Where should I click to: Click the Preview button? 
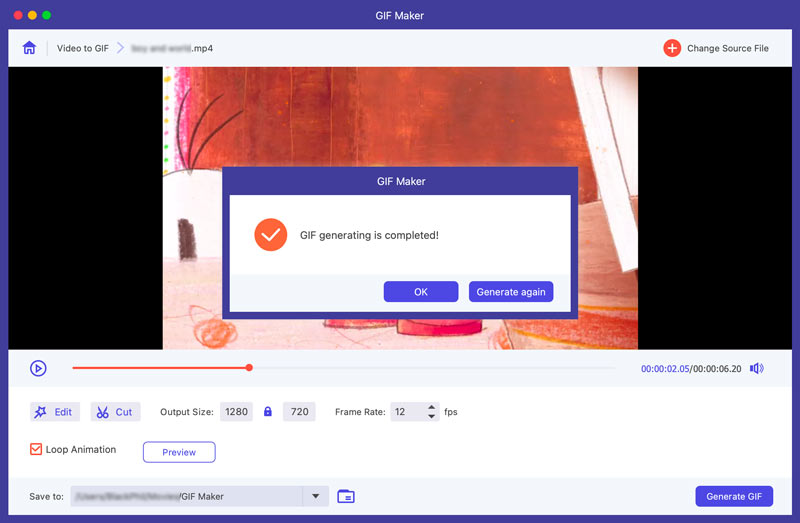point(179,452)
